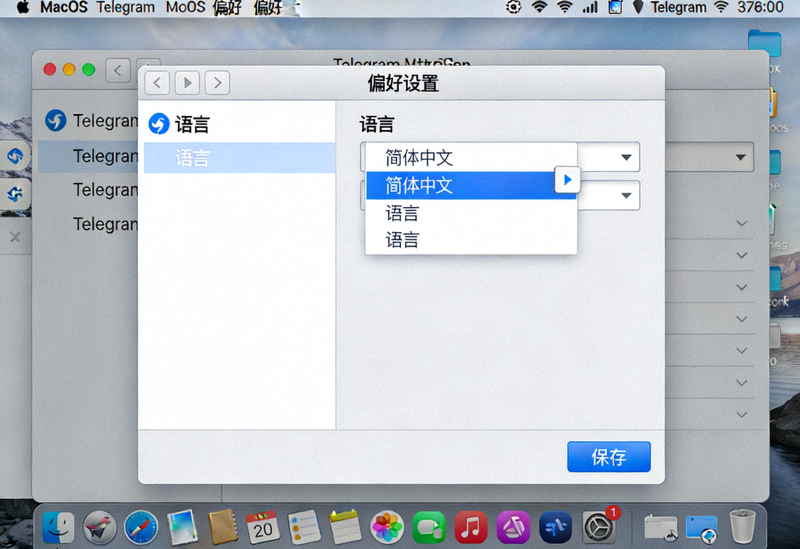
Task: Click 保存 to save preferences
Action: pyautogui.click(x=609, y=457)
